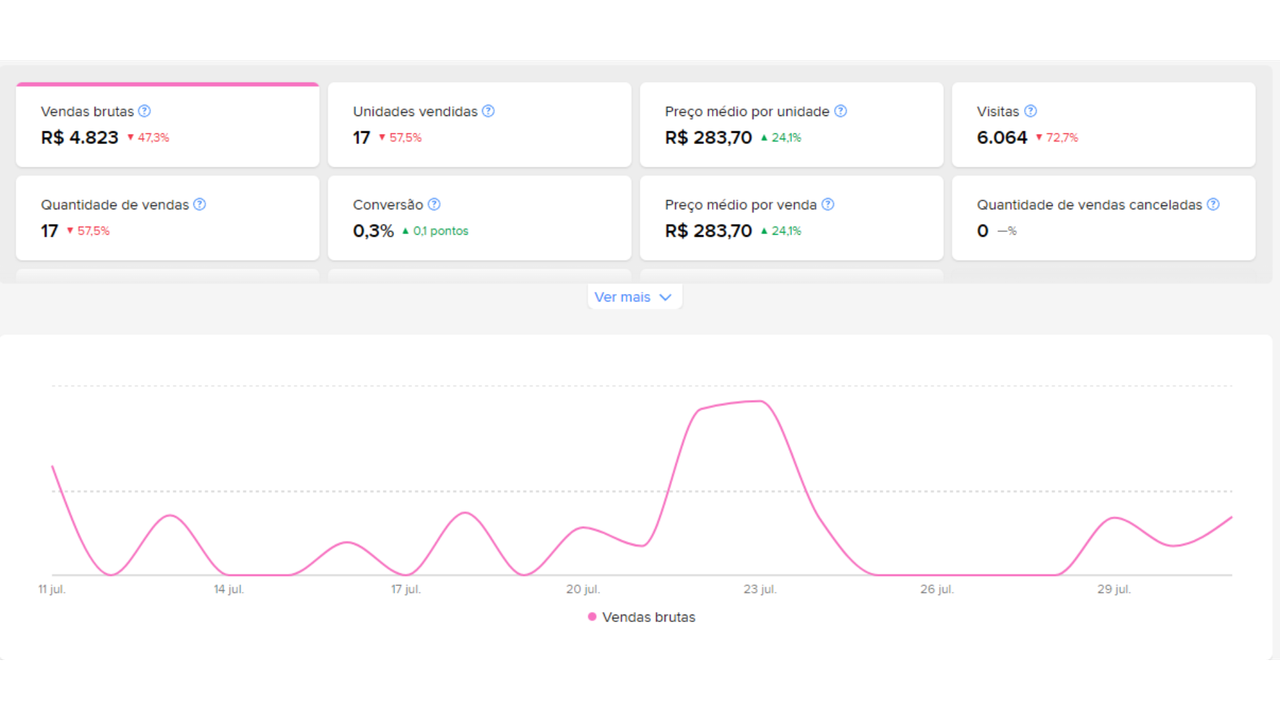Click the 0,1 pontos increase indicator
Viewport: 1280px width, 720px height.
tap(435, 231)
